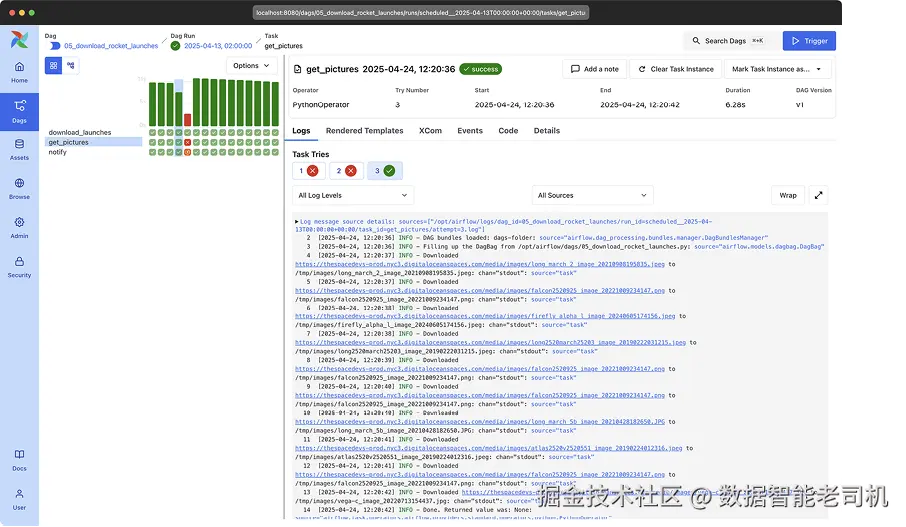Image resolution: width=906 pixels, height=527 pixels.
Task: Select the first run's green duration bar
Action: coord(153,104)
